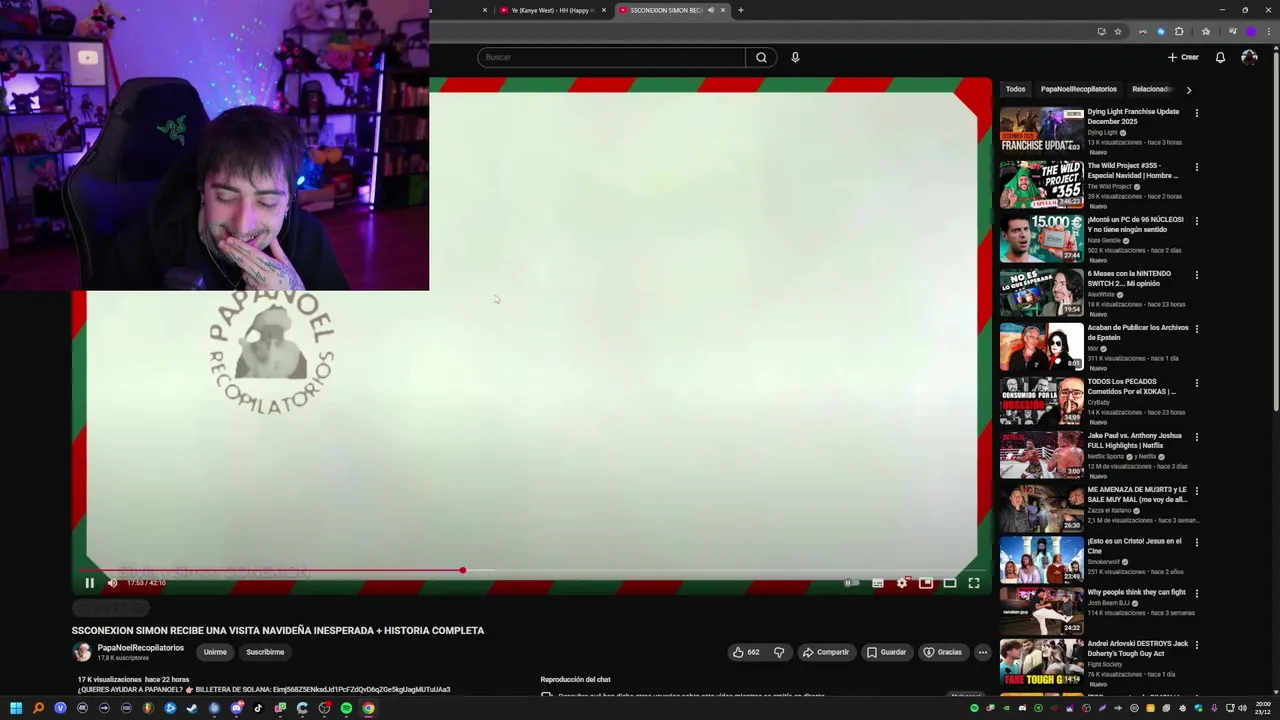Screen dimensions: 1280x720
Task: Open the YouTube account avatar menu
Action: (x=1249, y=57)
